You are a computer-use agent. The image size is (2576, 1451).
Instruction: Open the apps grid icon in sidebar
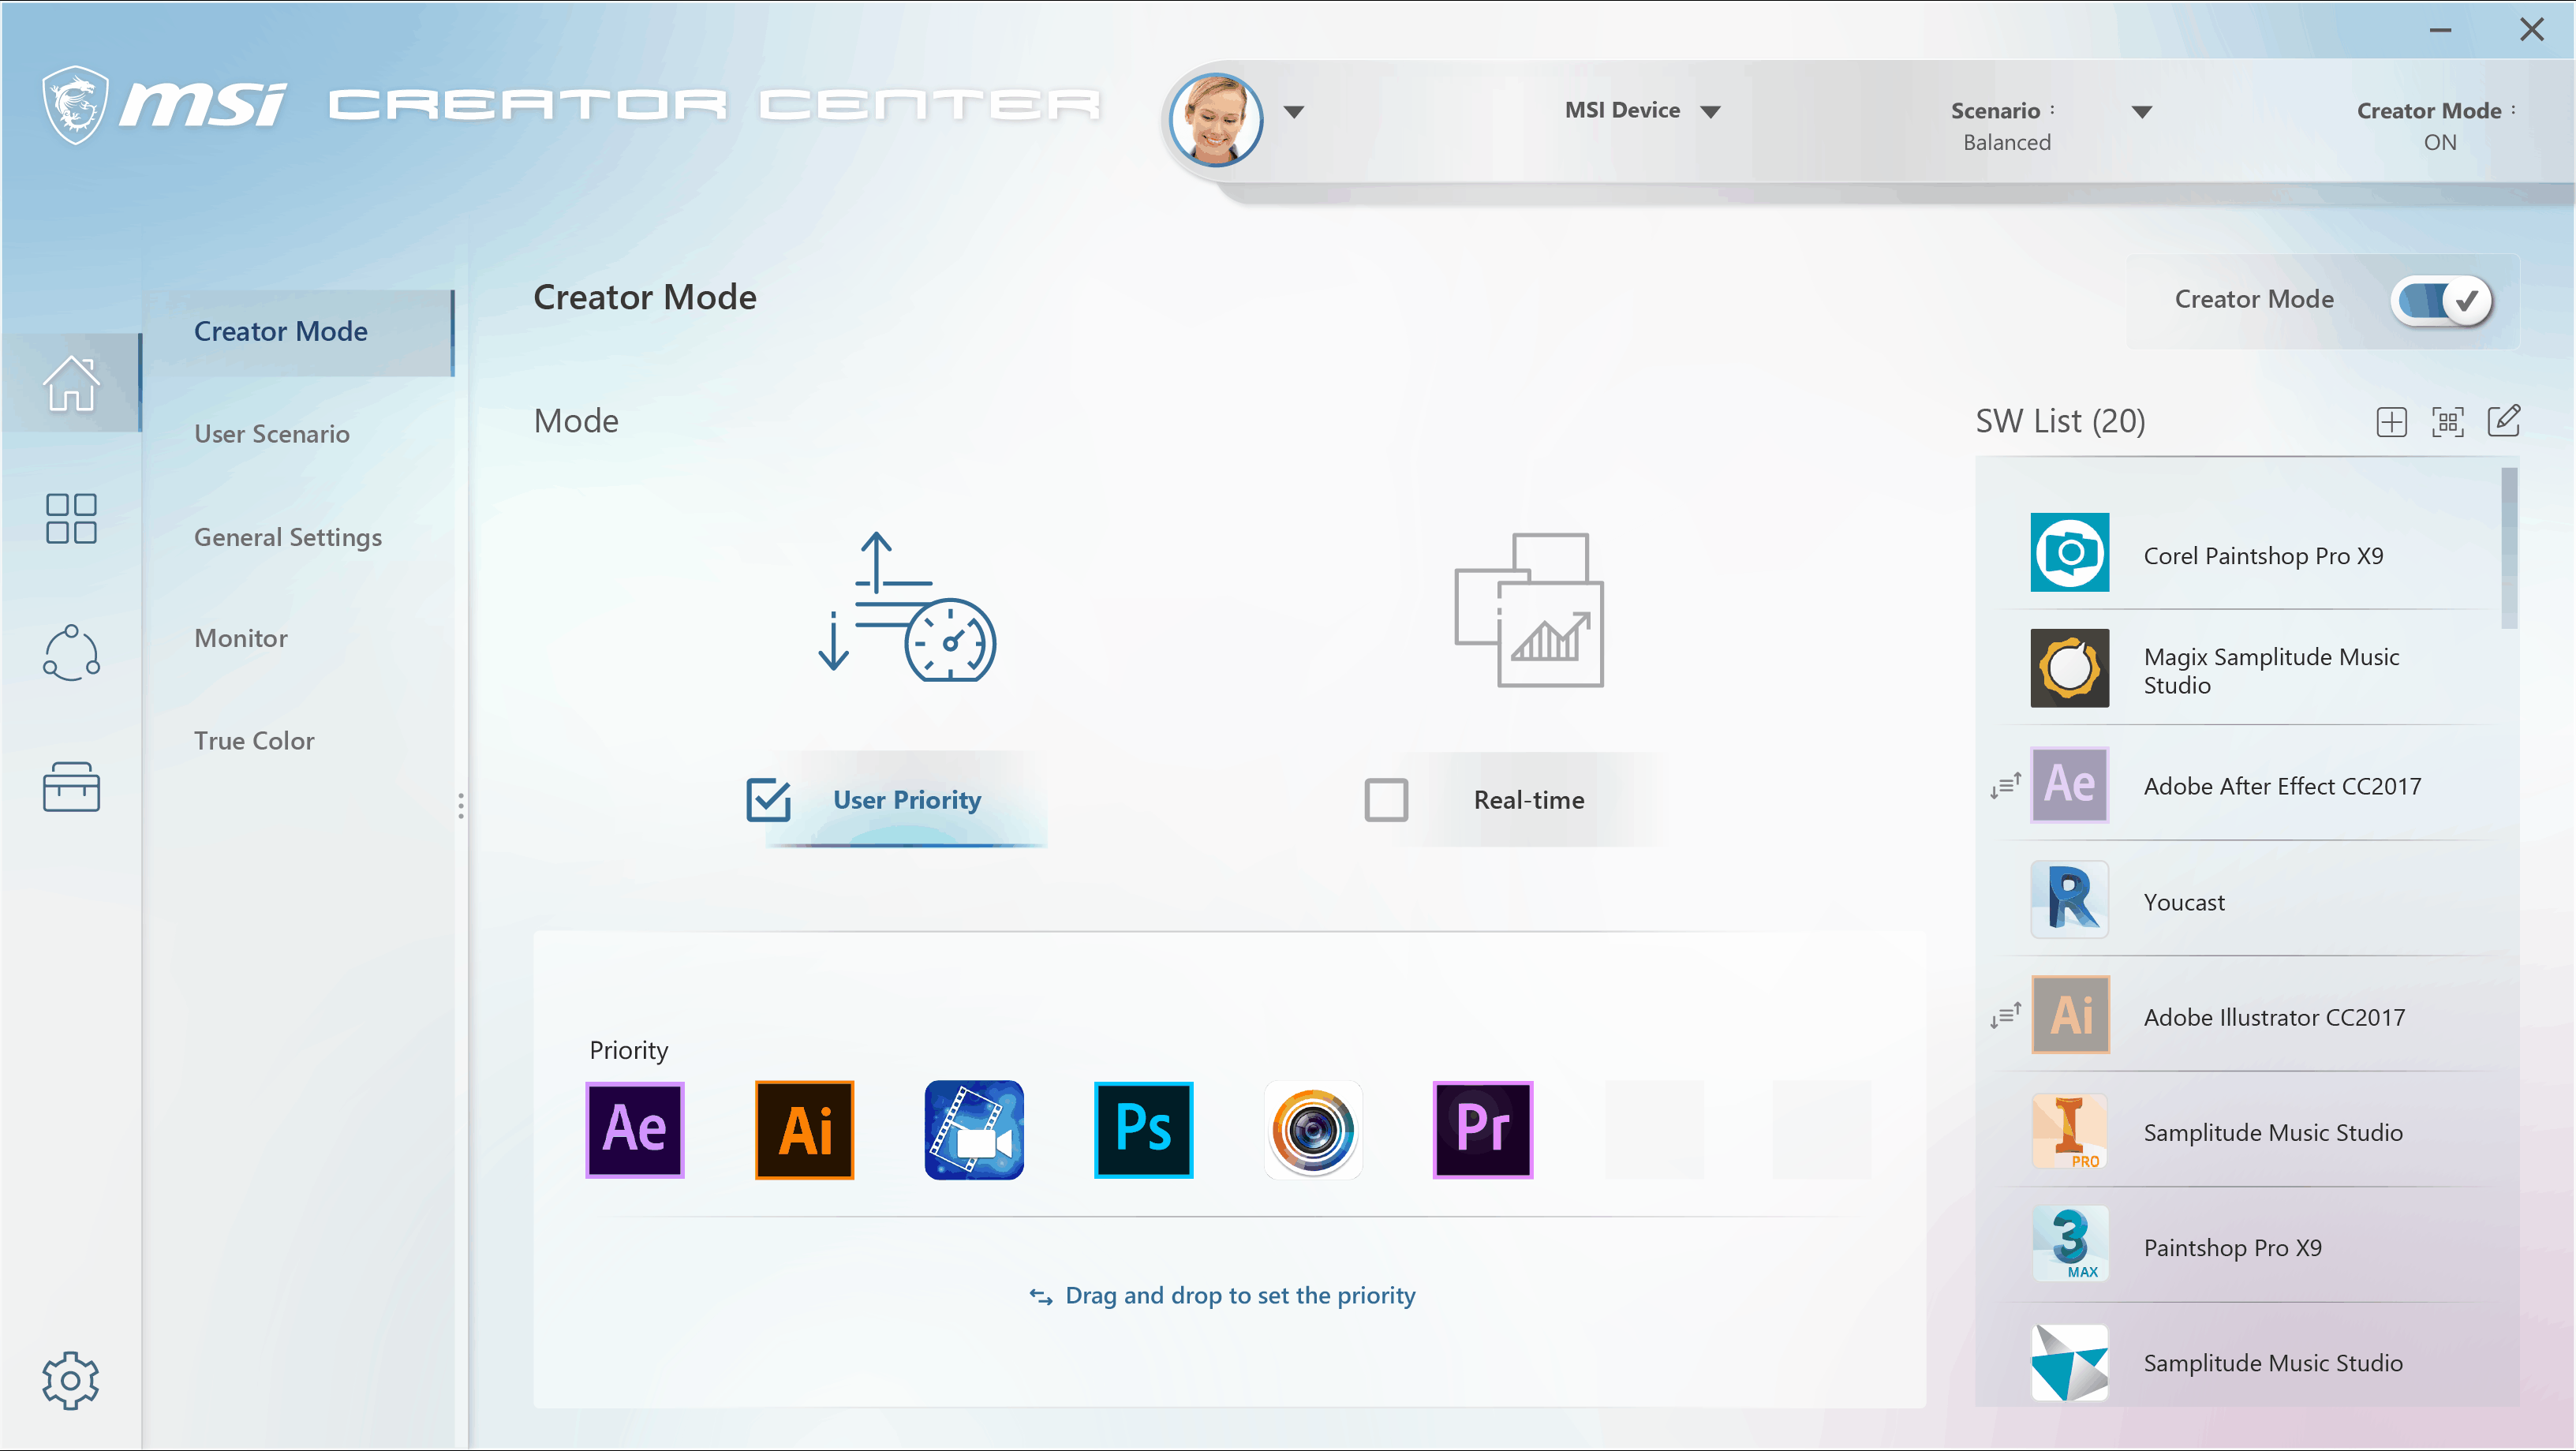click(71, 518)
